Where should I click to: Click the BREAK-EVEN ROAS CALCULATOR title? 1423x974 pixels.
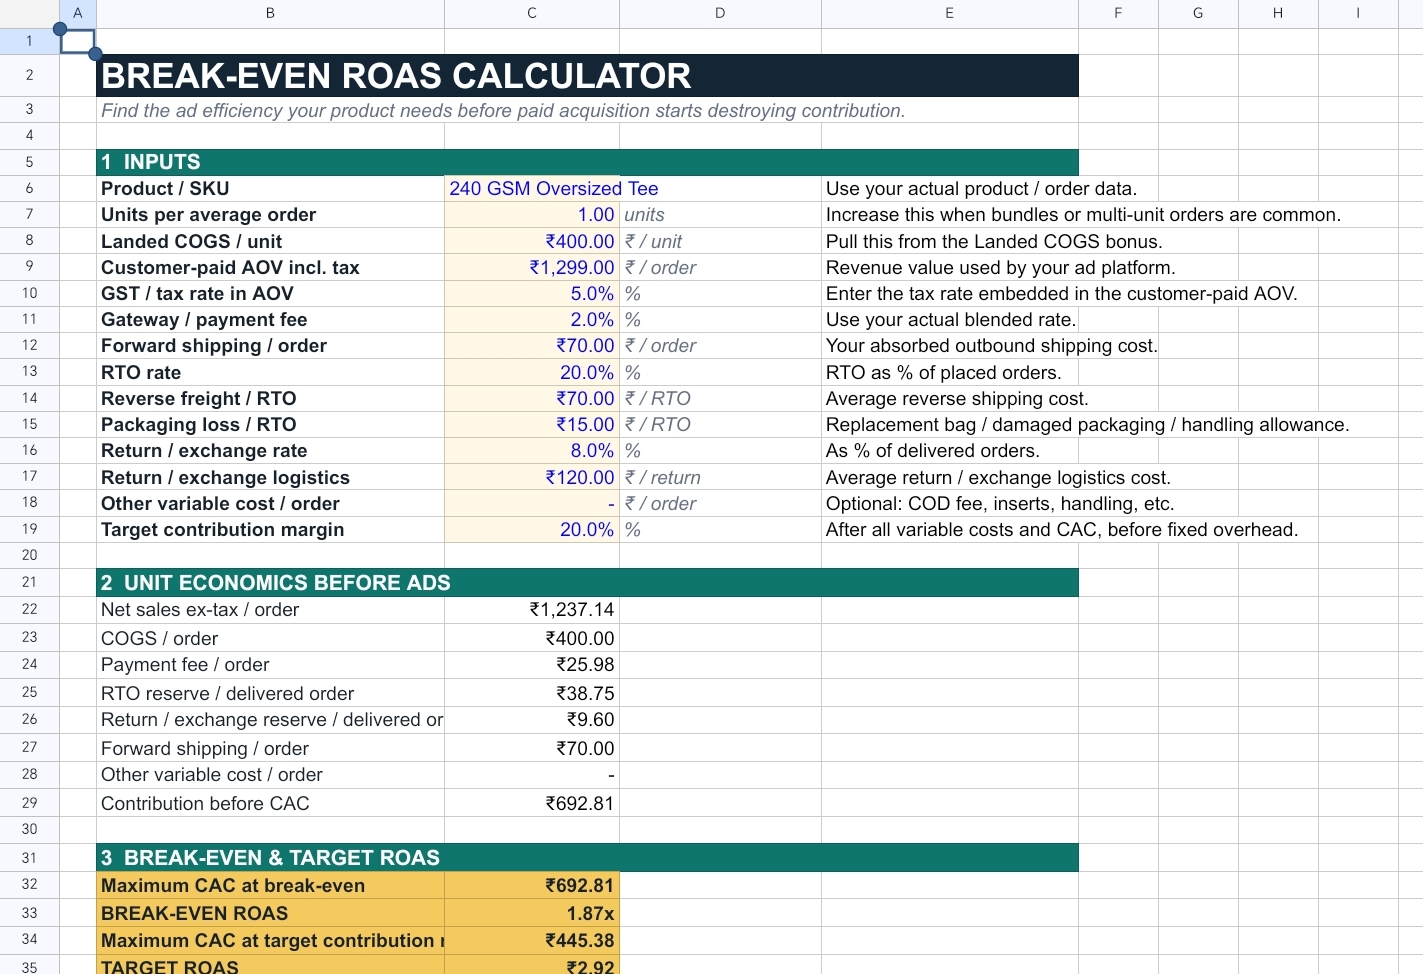pyautogui.click(x=396, y=76)
